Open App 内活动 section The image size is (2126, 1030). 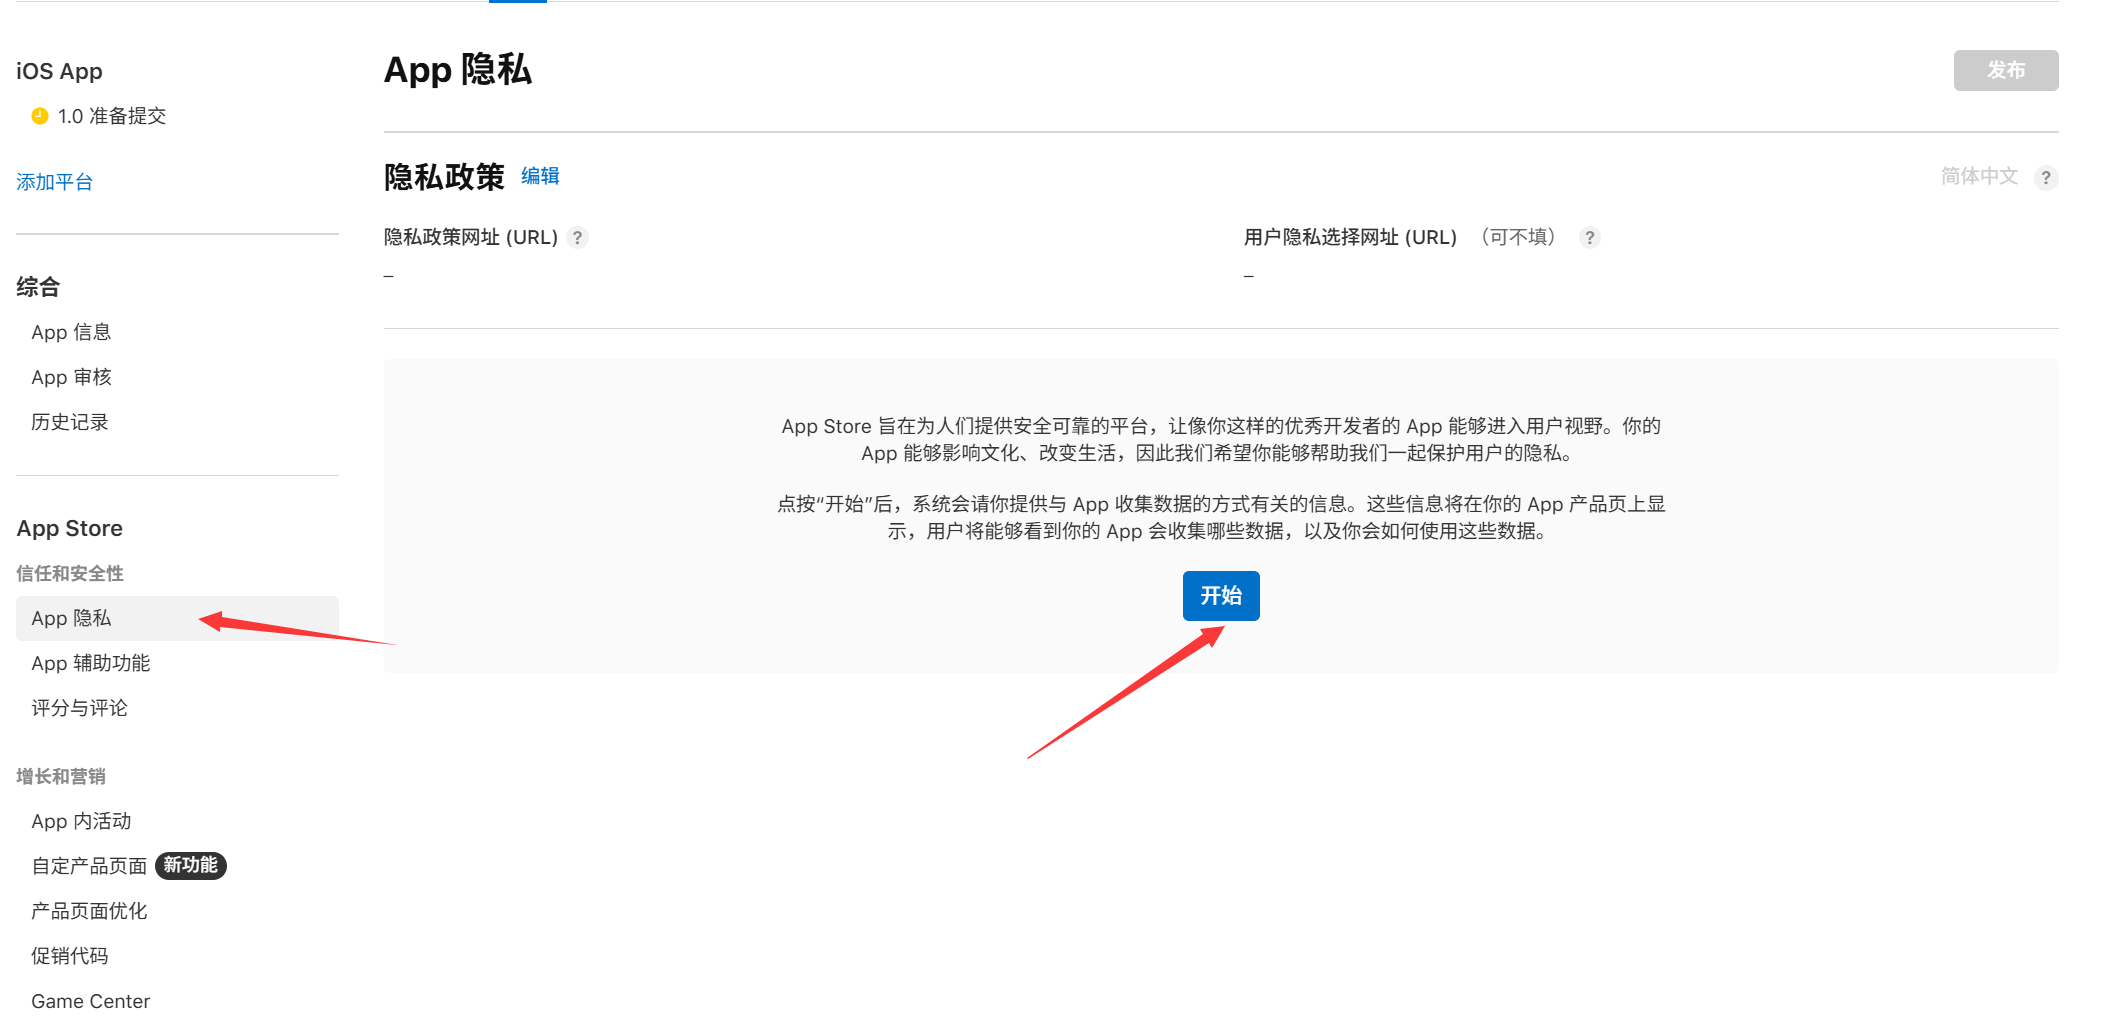[81, 821]
